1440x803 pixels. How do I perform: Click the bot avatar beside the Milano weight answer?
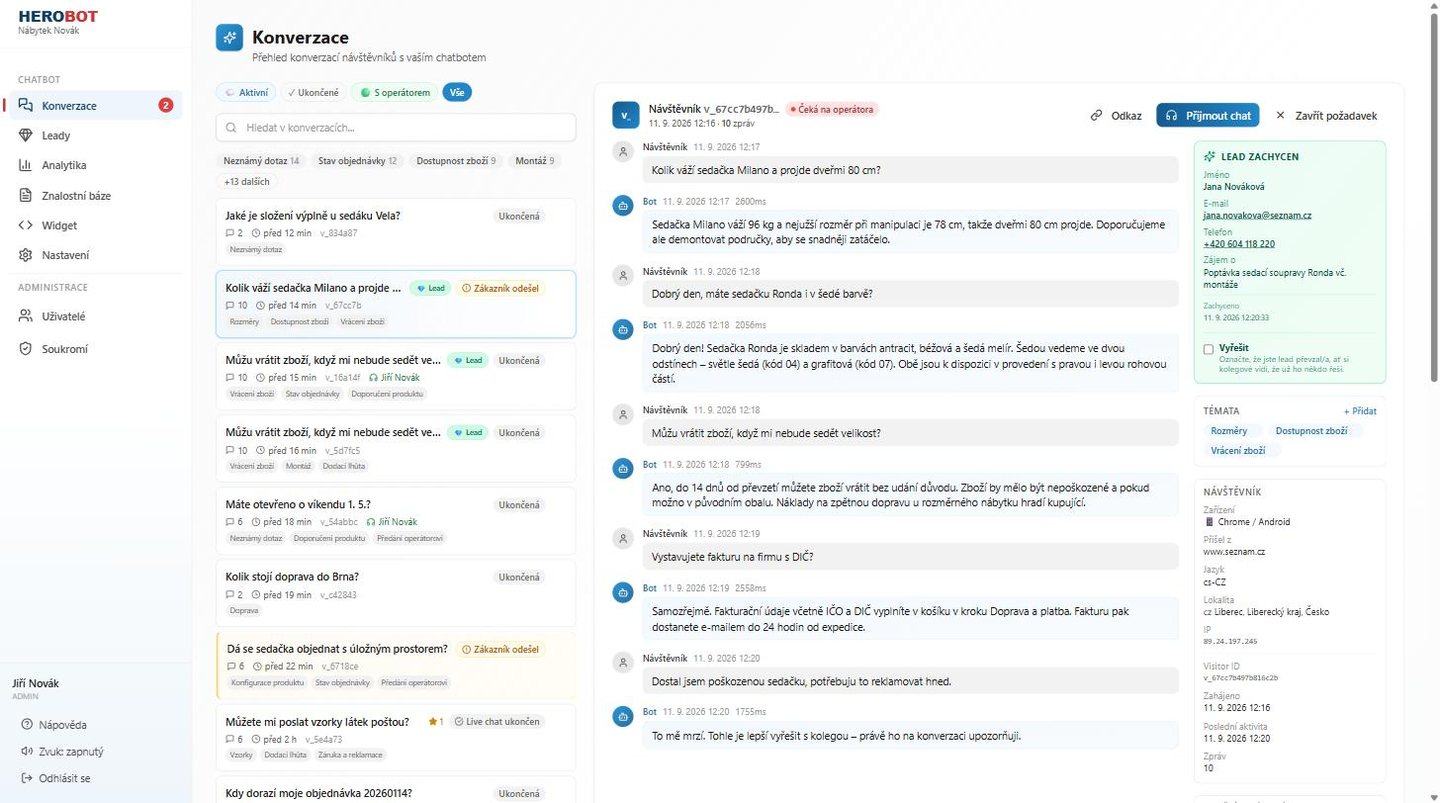tap(623, 206)
